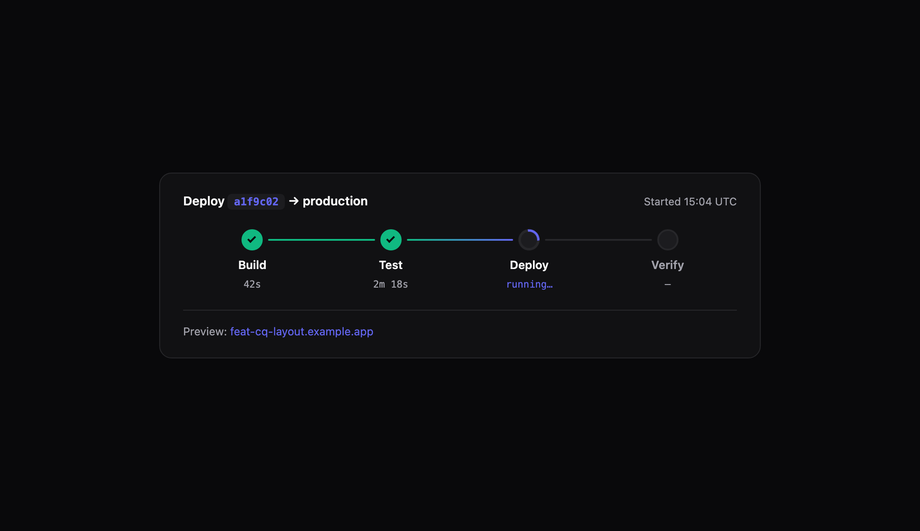Image resolution: width=920 pixels, height=531 pixels.
Task: Click the green Build step checkmark icon
Action: tap(252, 239)
